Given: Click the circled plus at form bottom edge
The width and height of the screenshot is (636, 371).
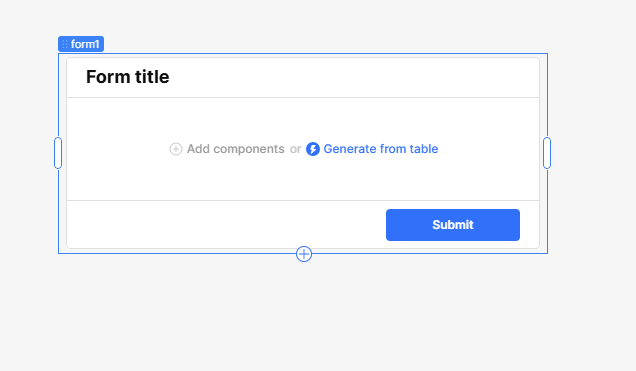Looking at the screenshot, I should tap(304, 254).
